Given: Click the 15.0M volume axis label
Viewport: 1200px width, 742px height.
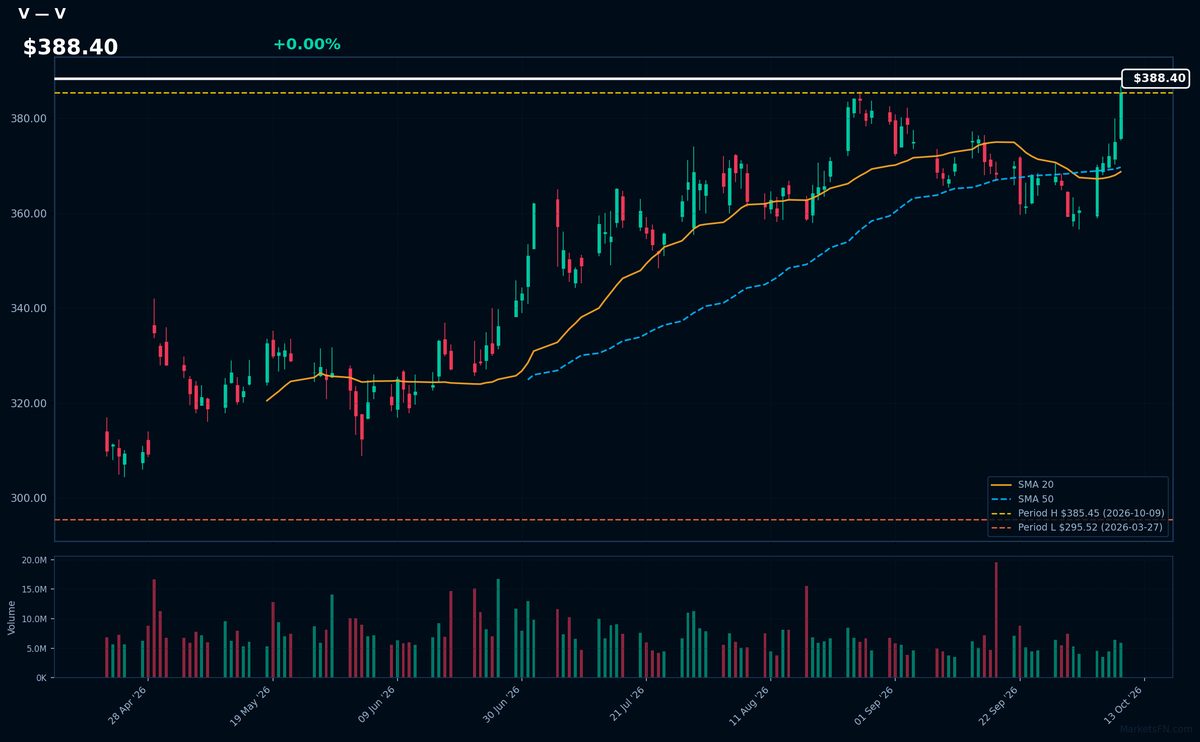Looking at the screenshot, I should coord(34,590).
